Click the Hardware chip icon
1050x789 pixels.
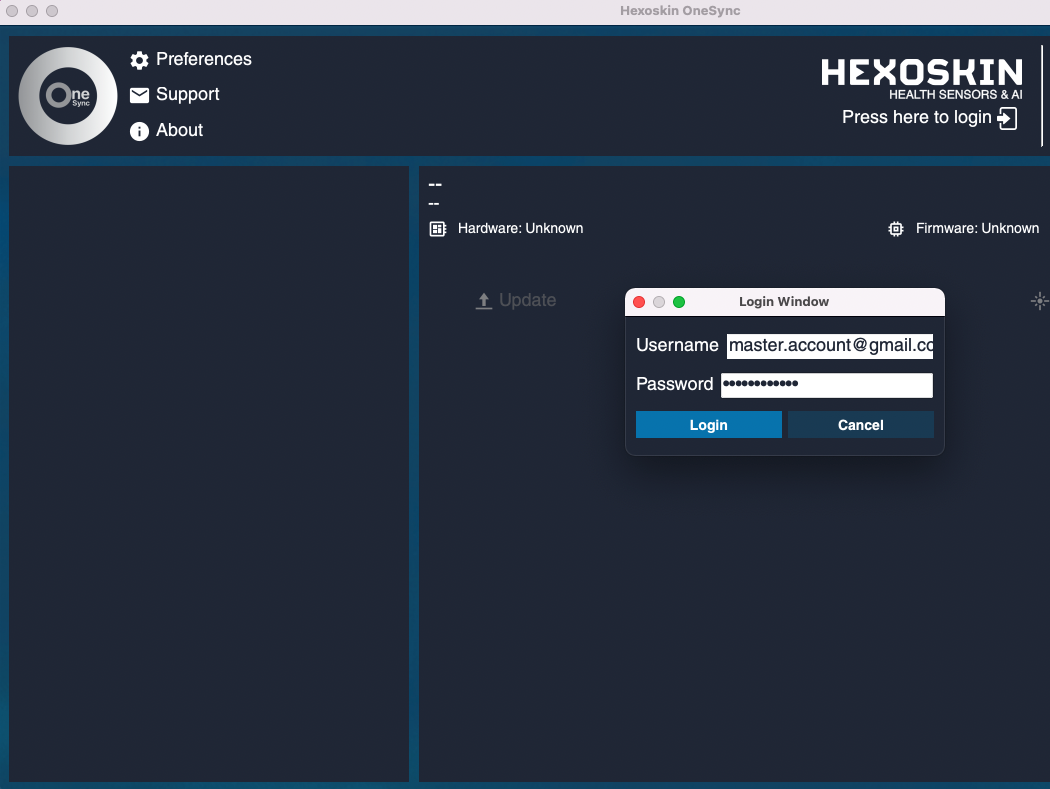click(437, 228)
